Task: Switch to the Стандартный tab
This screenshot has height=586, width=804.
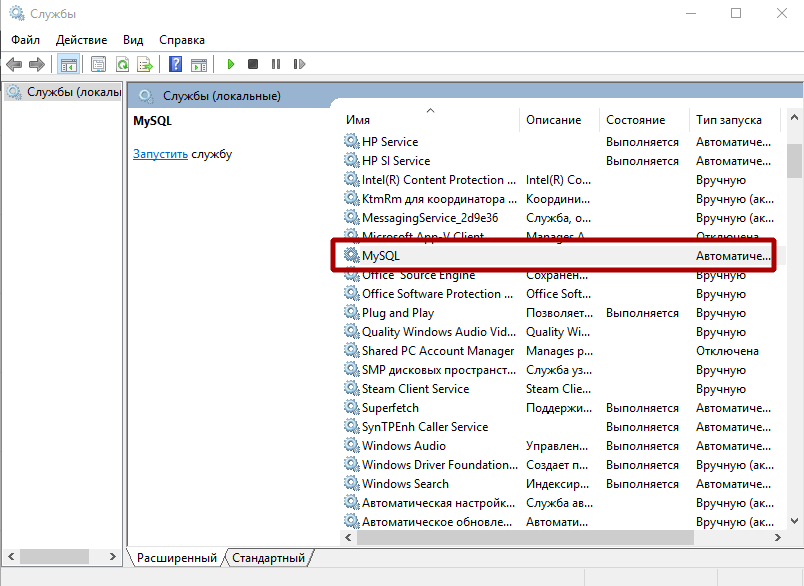Action: (x=269, y=558)
